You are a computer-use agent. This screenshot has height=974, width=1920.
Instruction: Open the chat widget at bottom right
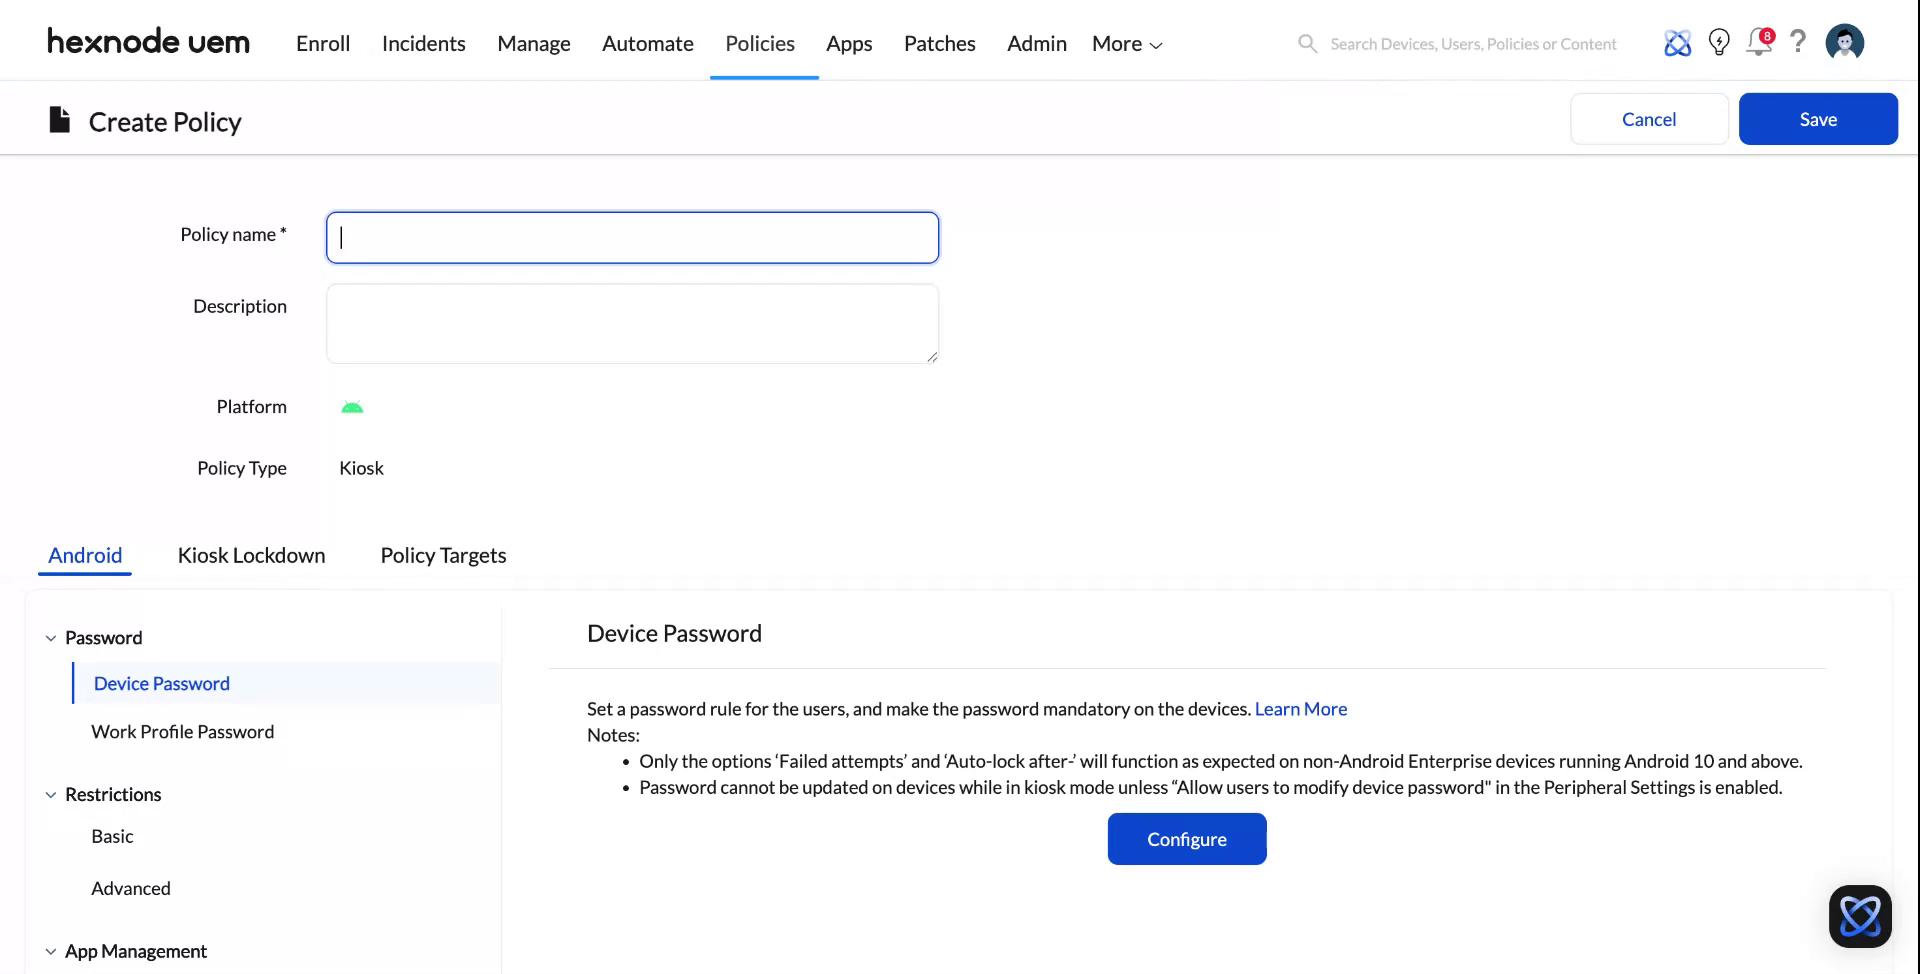coord(1860,915)
